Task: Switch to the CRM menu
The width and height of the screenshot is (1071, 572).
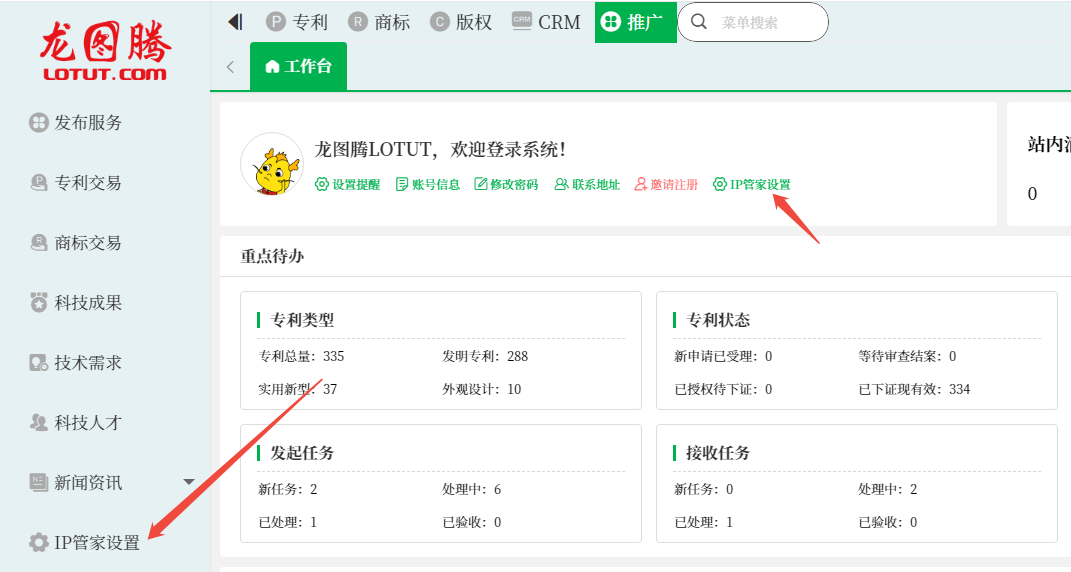Action: (x=546, y=22)
